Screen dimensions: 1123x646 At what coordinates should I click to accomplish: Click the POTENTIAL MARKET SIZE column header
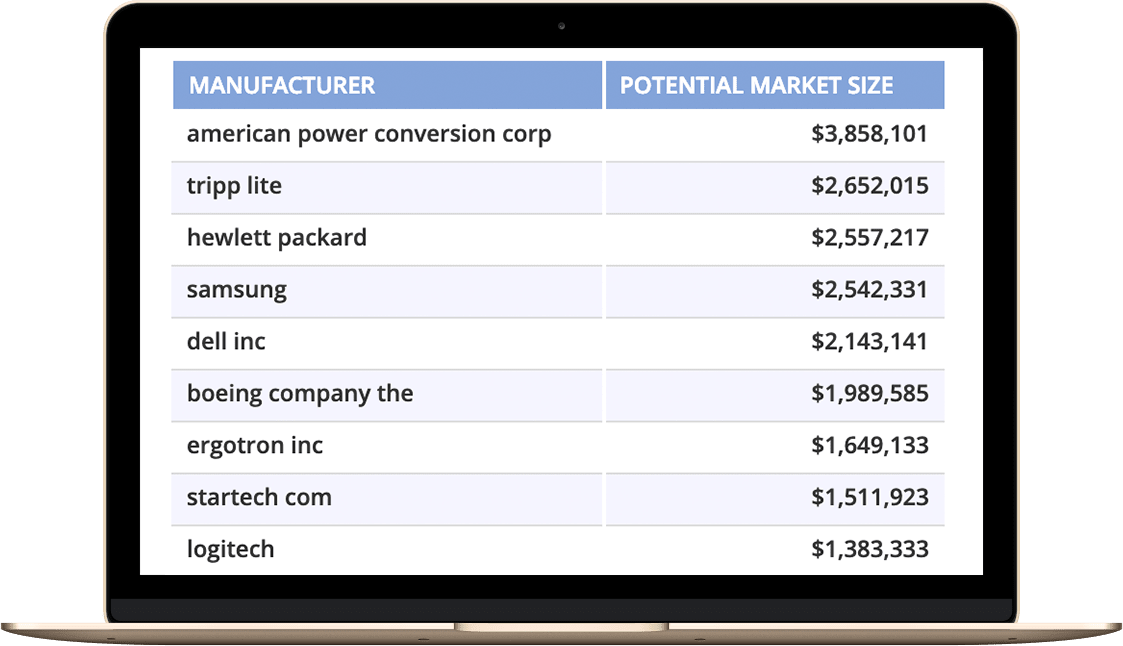775,85
